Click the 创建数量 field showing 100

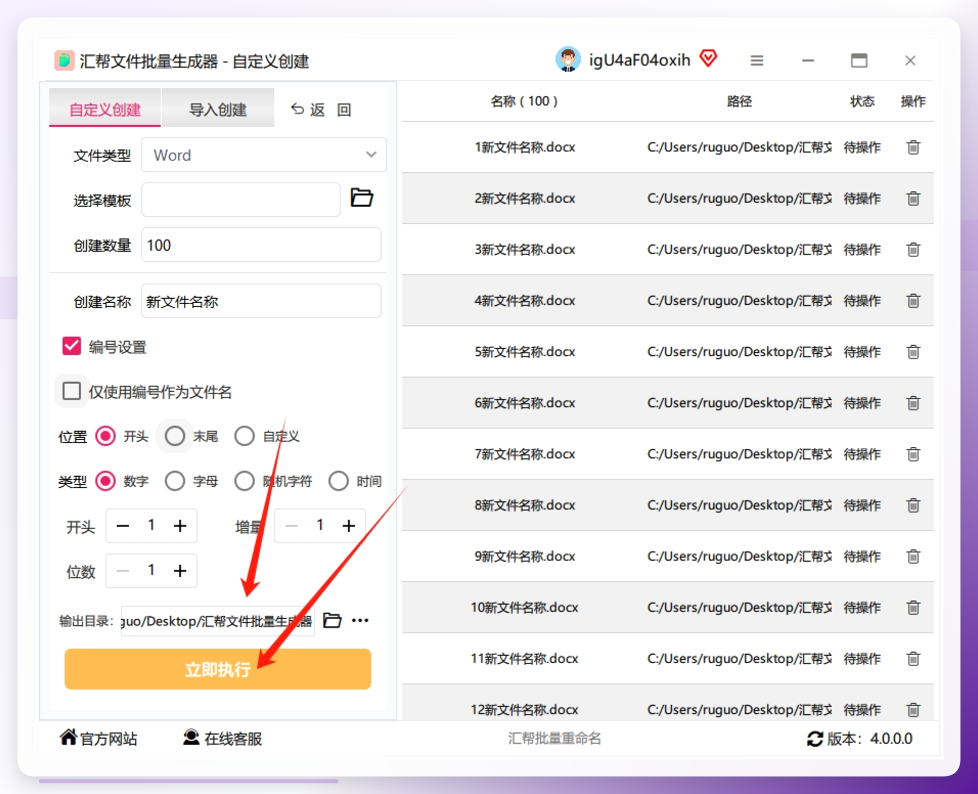(x=261, y=244)
